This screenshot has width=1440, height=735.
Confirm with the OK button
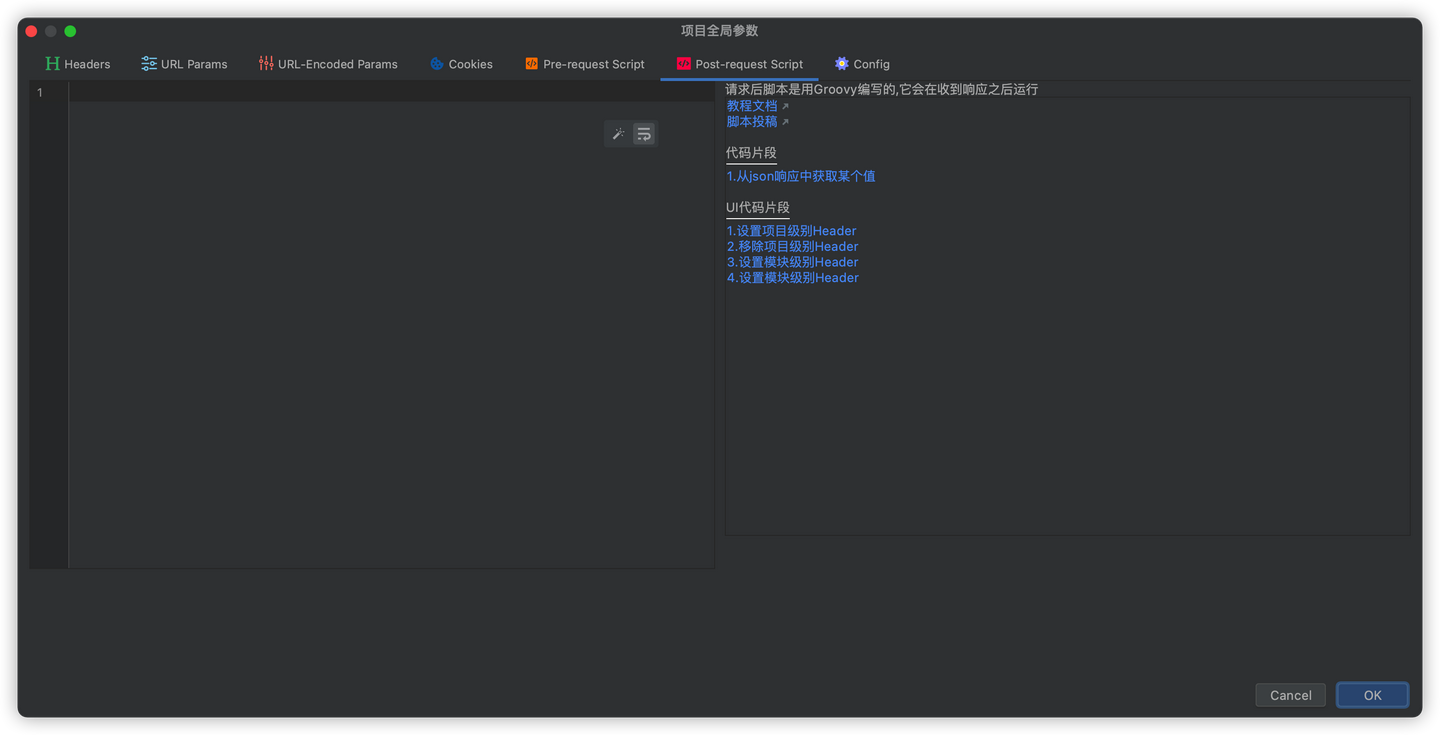tap(1372, 695)
